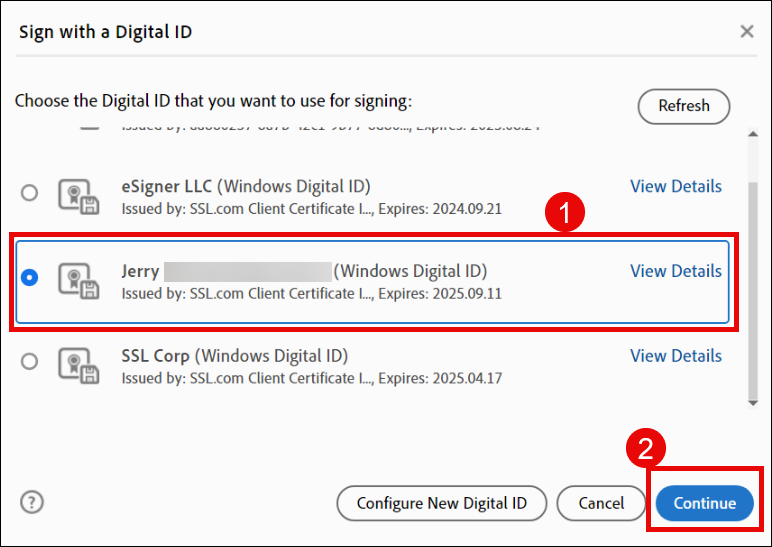Open View Details for eSigner LLC
The width and height of the screenshot is (772, 547).
click(x=675, y=186)
